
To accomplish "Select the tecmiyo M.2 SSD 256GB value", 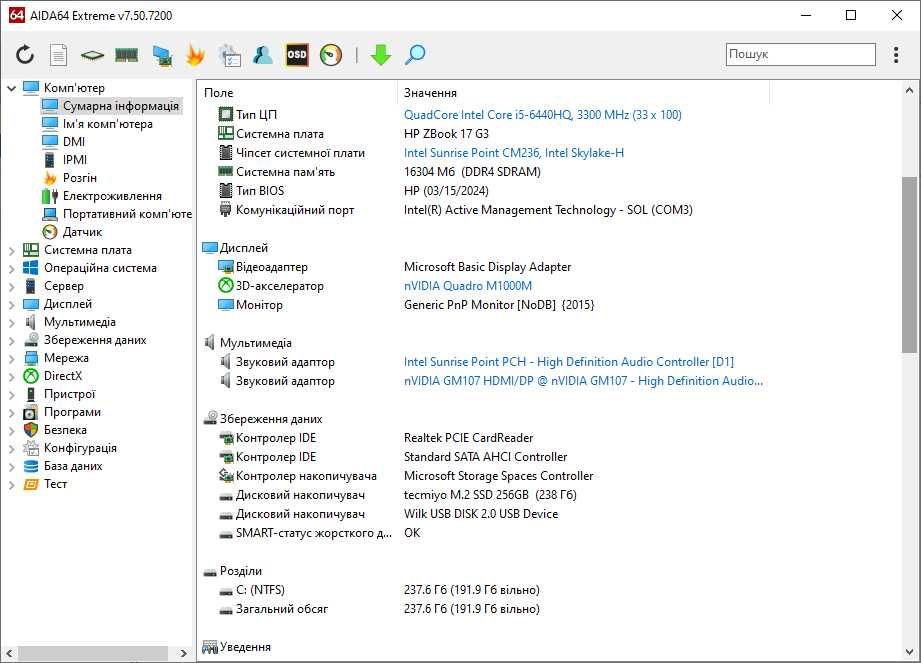I will [490, 495].
